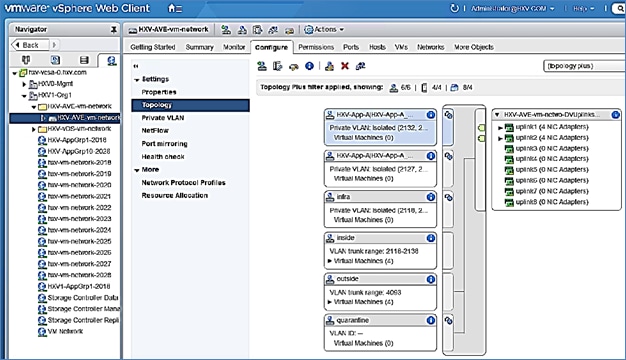The image size is (626, 360).
Task: Collapse the hxv-vcsa-0.hxv.com tree node
Action: [x=15, y=73]
